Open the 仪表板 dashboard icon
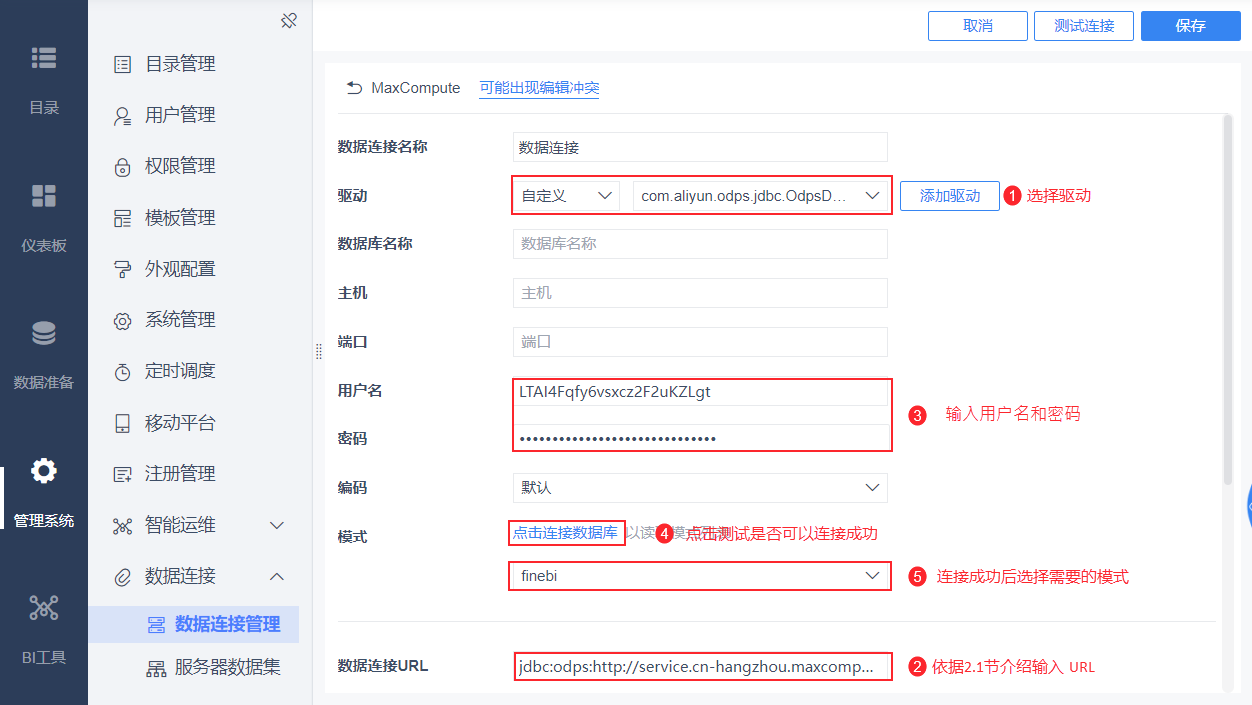The height and width of the screenshot is (705, 1252). click(x=44, y=195)
